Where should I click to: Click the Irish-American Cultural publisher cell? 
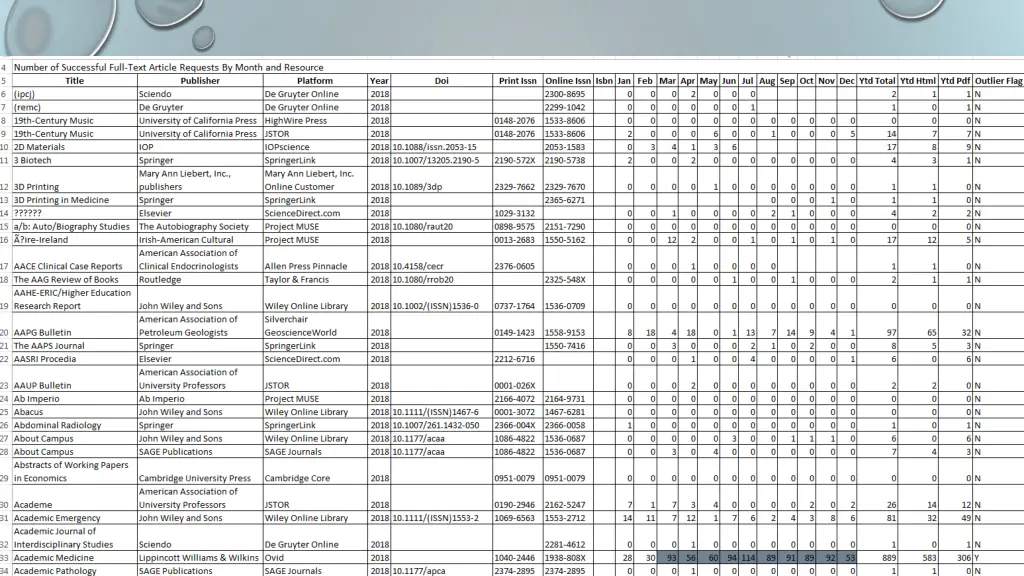click(200, 240)
